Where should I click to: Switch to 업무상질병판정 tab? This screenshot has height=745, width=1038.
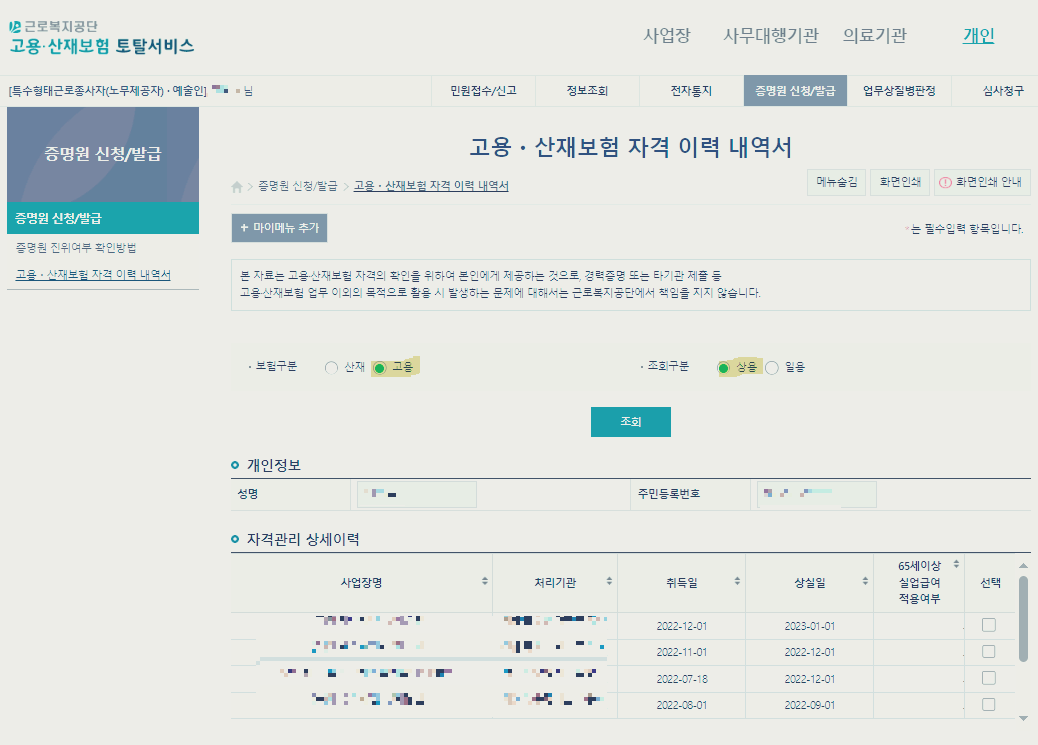point(899,91)
